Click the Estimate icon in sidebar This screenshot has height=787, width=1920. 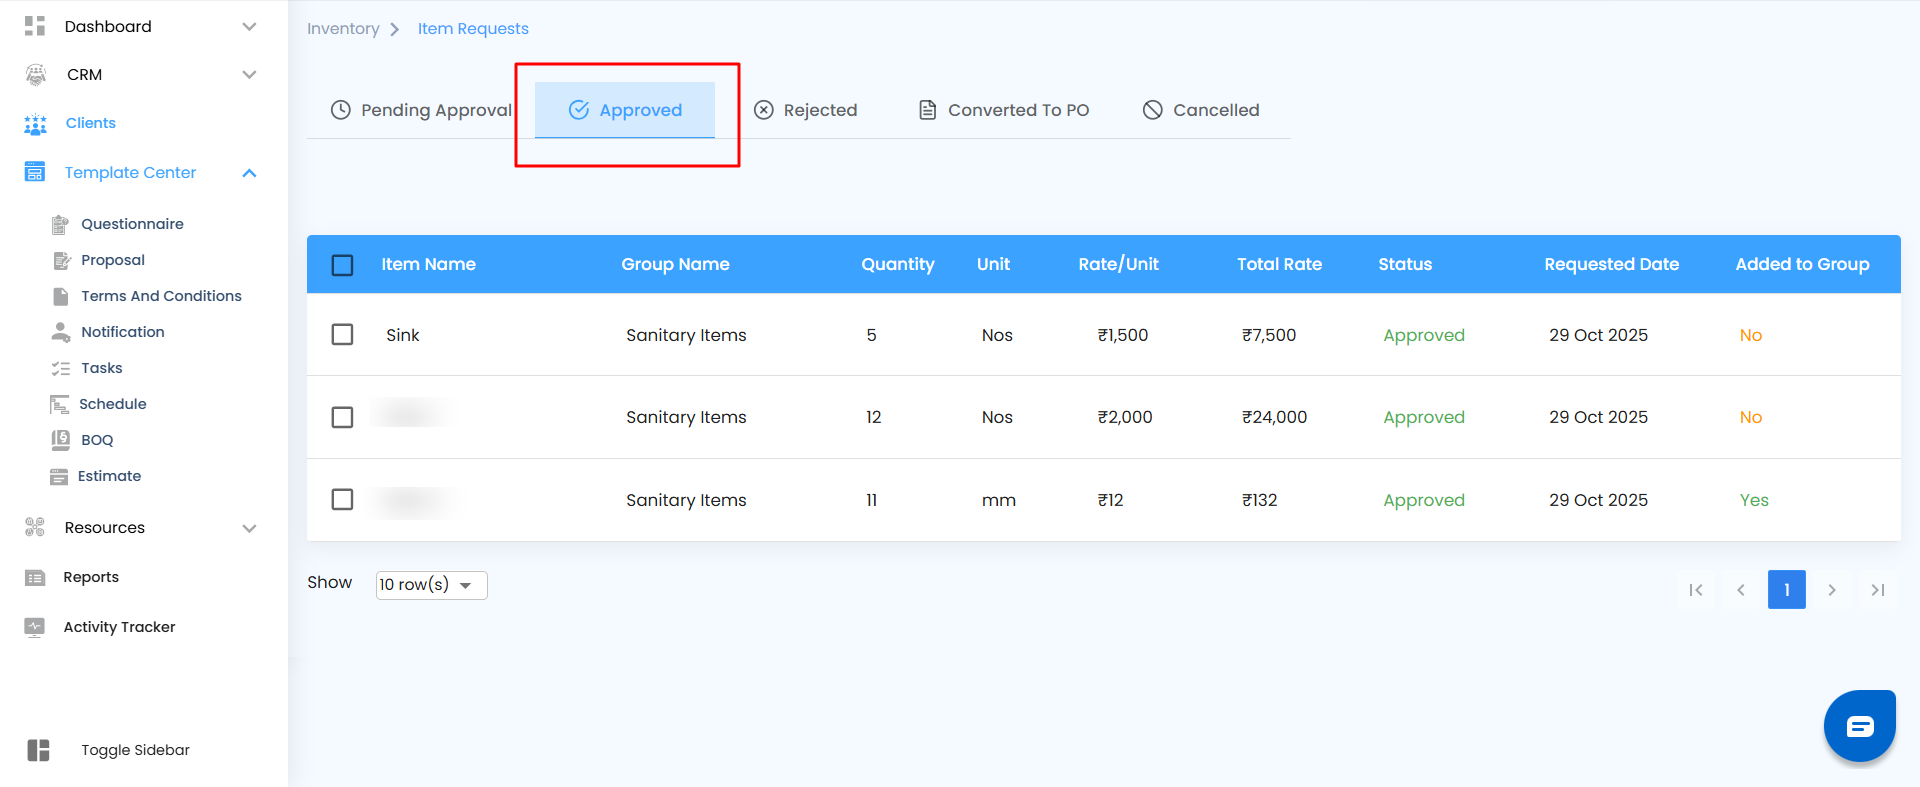click(59, 476)
